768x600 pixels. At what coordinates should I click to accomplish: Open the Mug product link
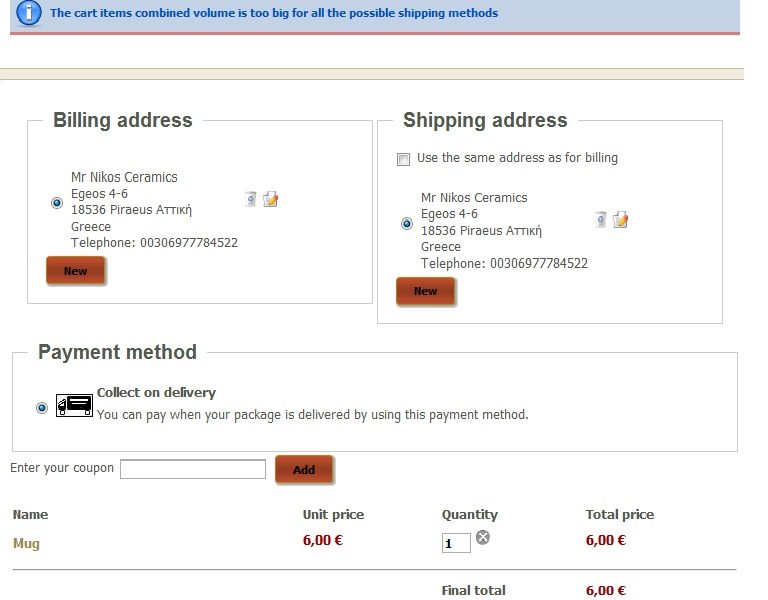(x=26, y=543)
